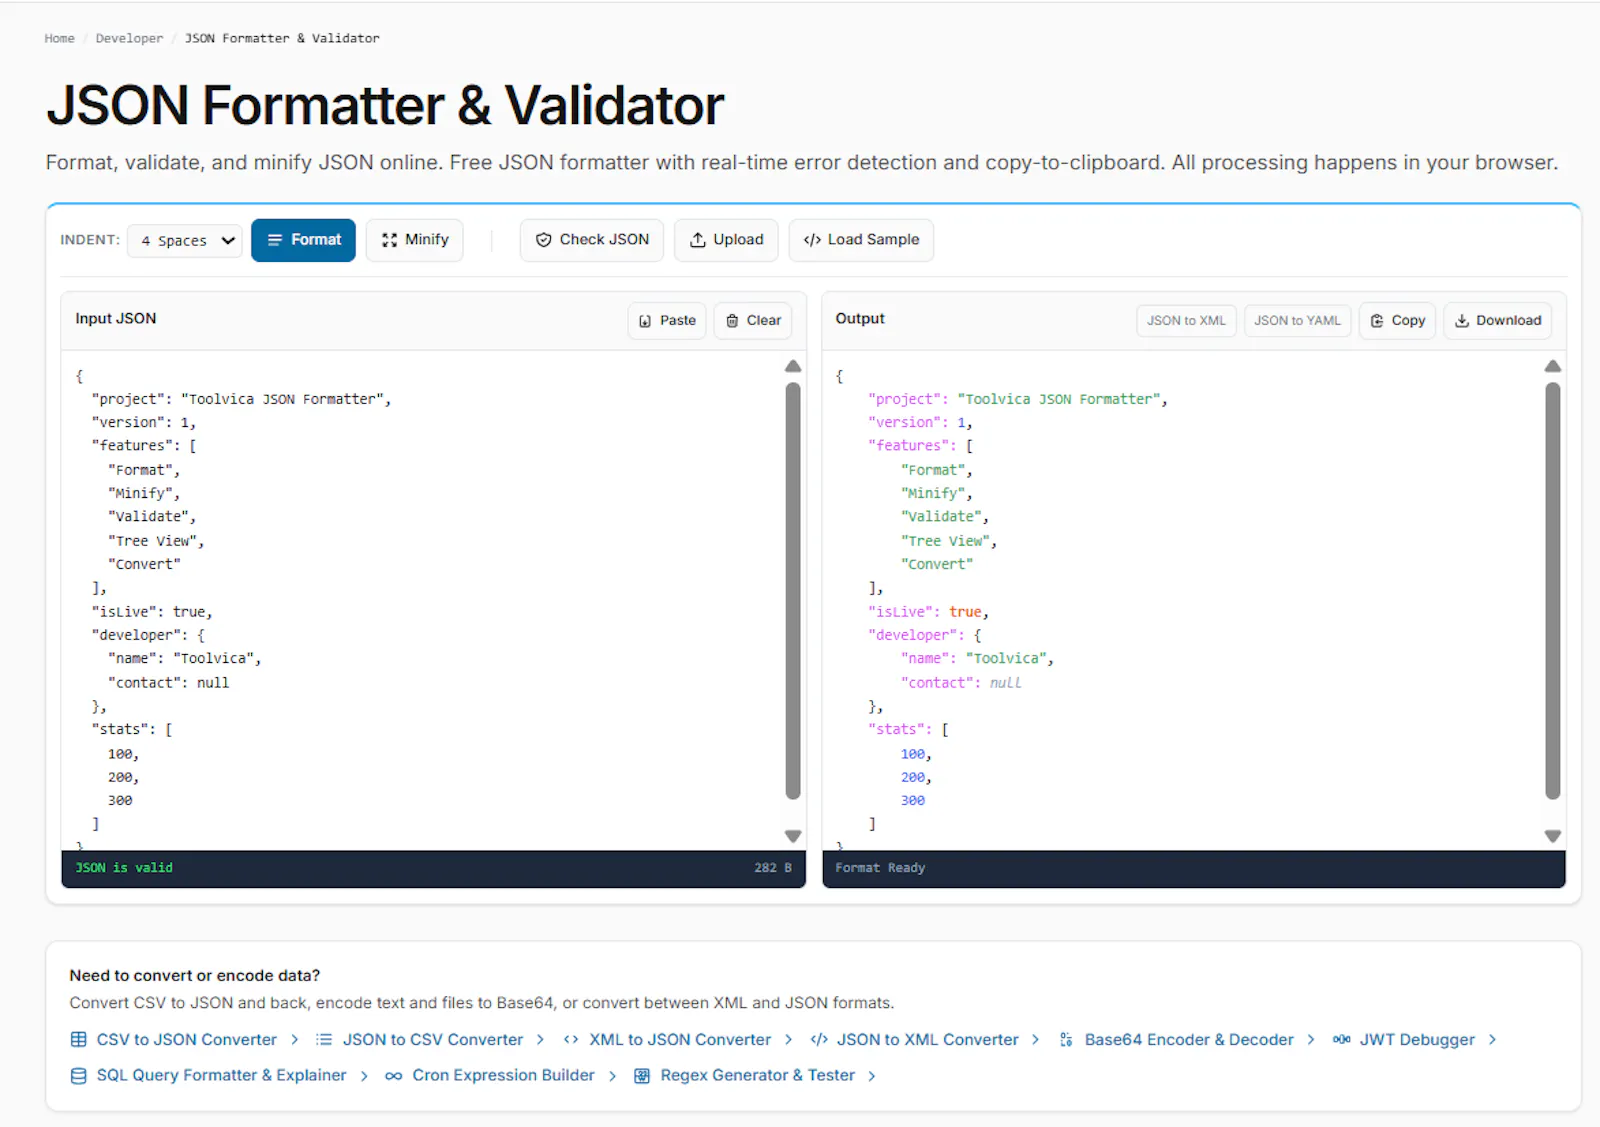Click the lines icon on Format button
Screen dimensions: 1600x1127
pos(275,240)
